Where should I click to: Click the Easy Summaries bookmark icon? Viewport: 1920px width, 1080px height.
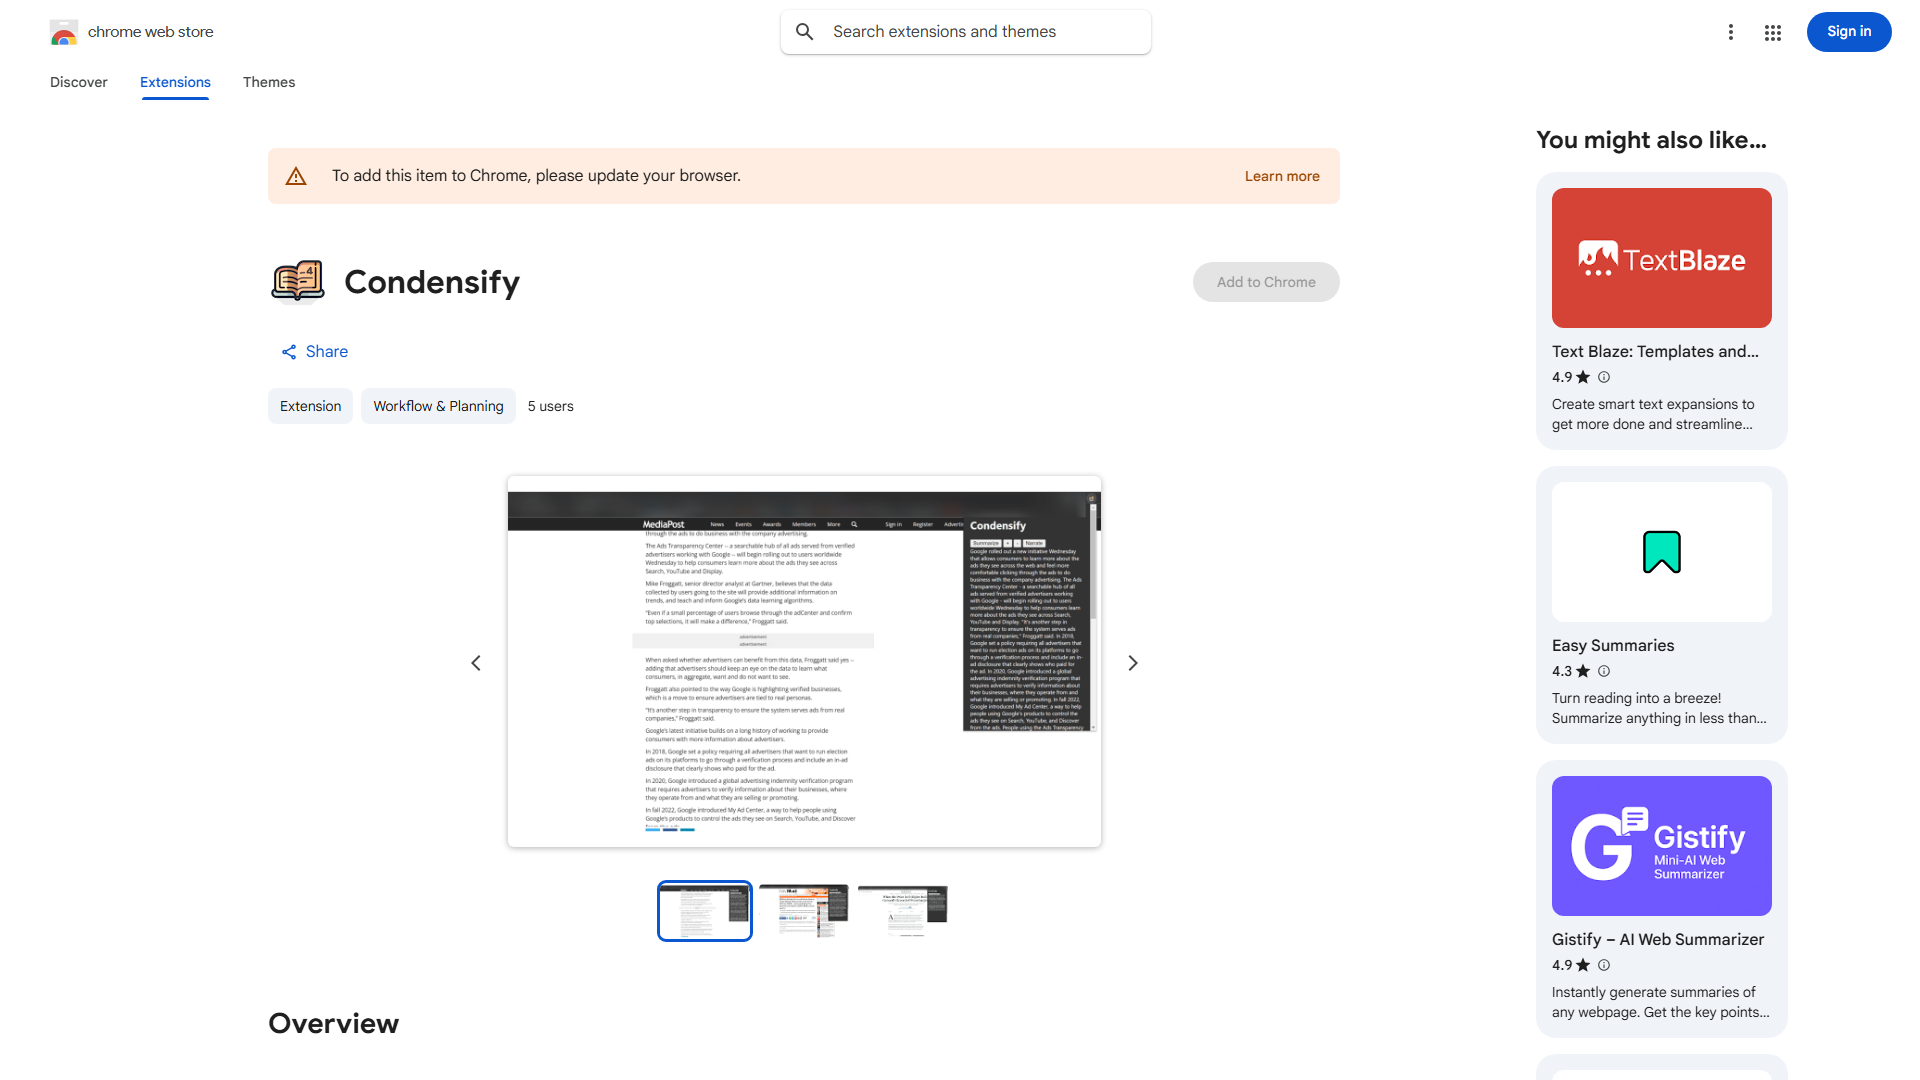pos(1661,552)
